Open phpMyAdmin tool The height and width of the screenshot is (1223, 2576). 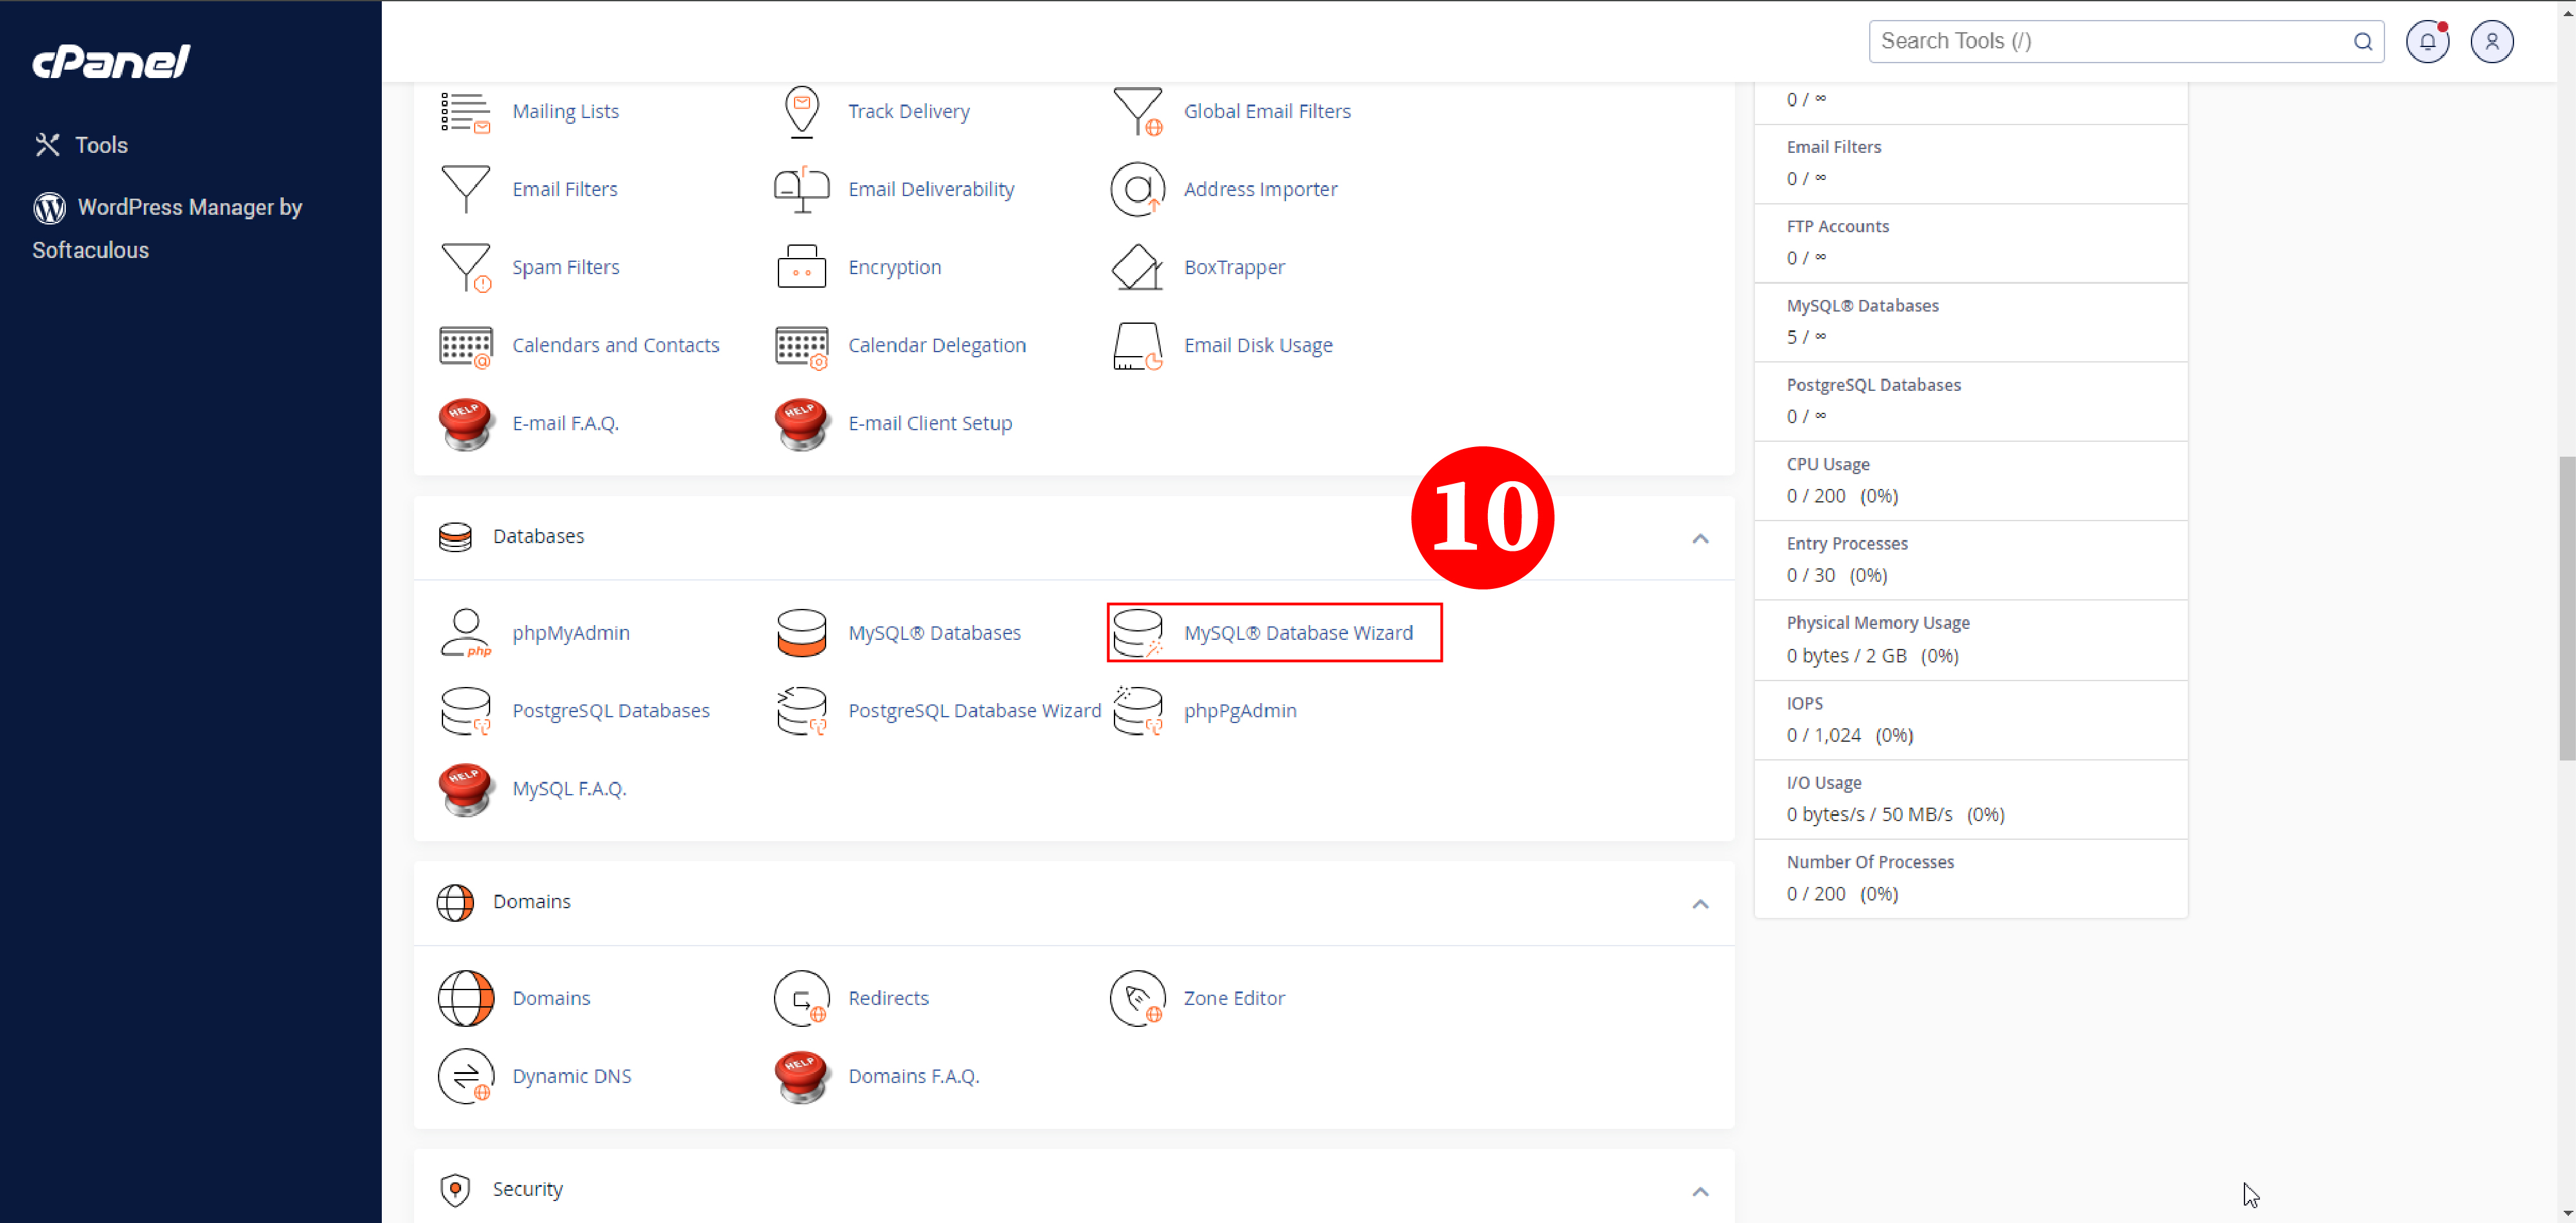pyautogui.click(x=571, y=633)
